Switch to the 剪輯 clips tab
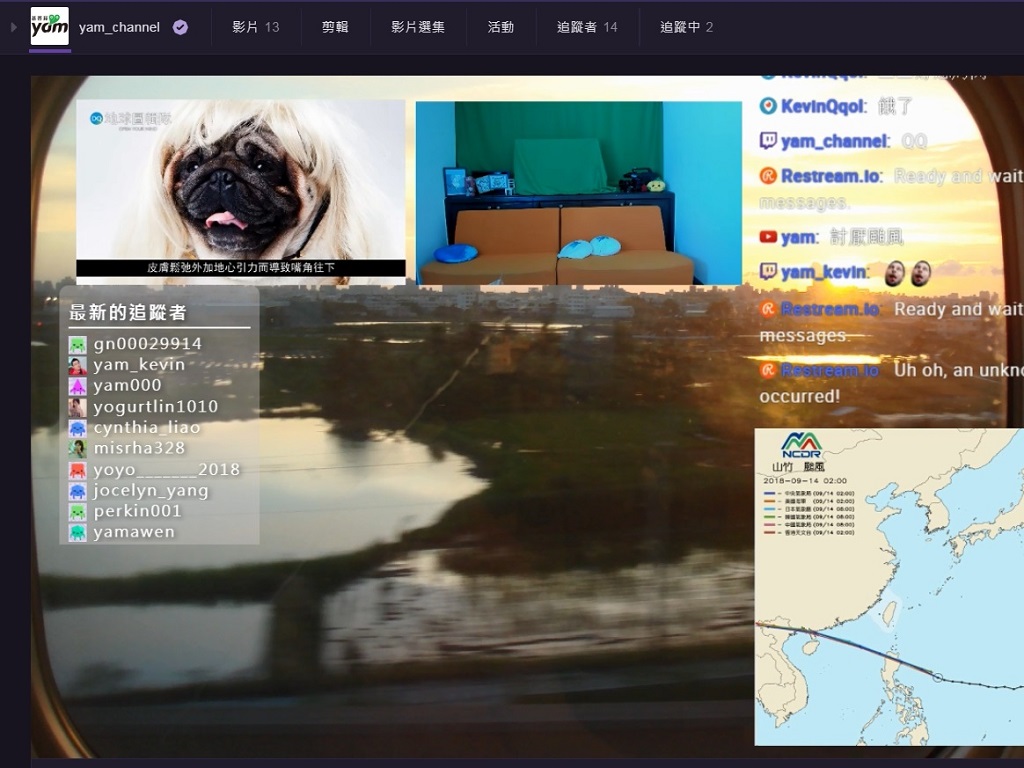 [335, 27]
